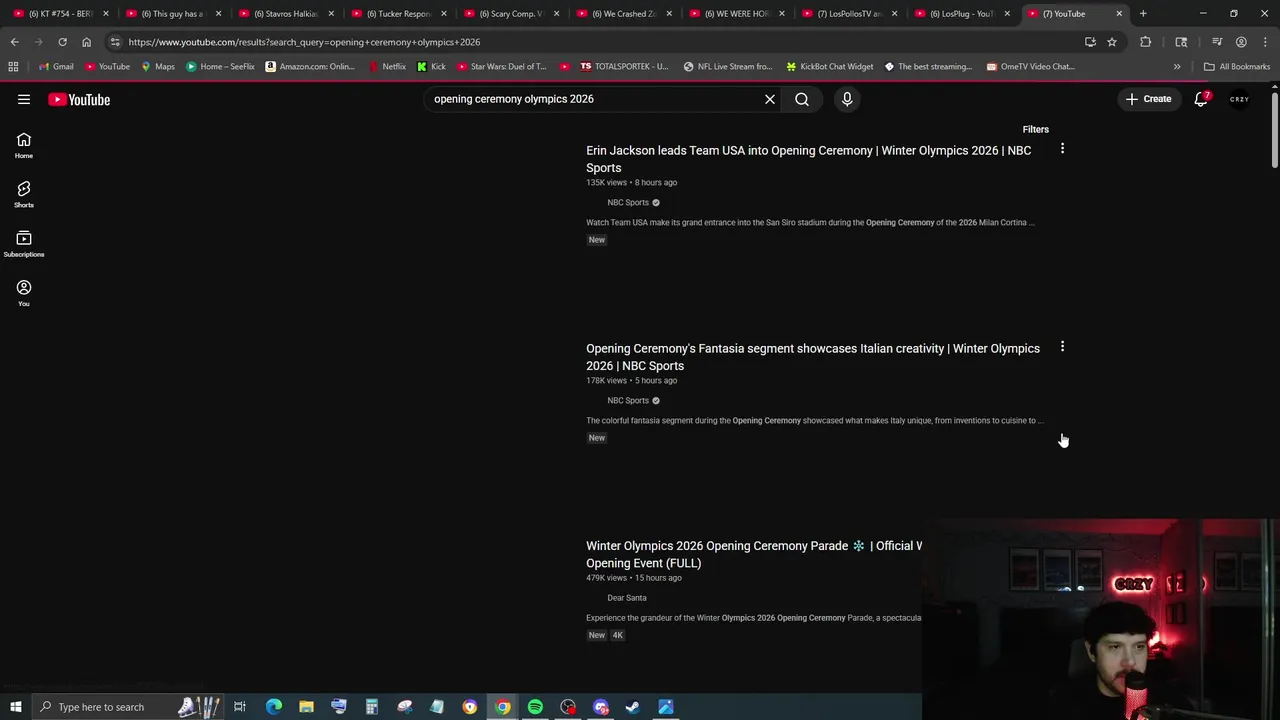
Task: Clear the search query with the X
Action: (x=770, y=99)
